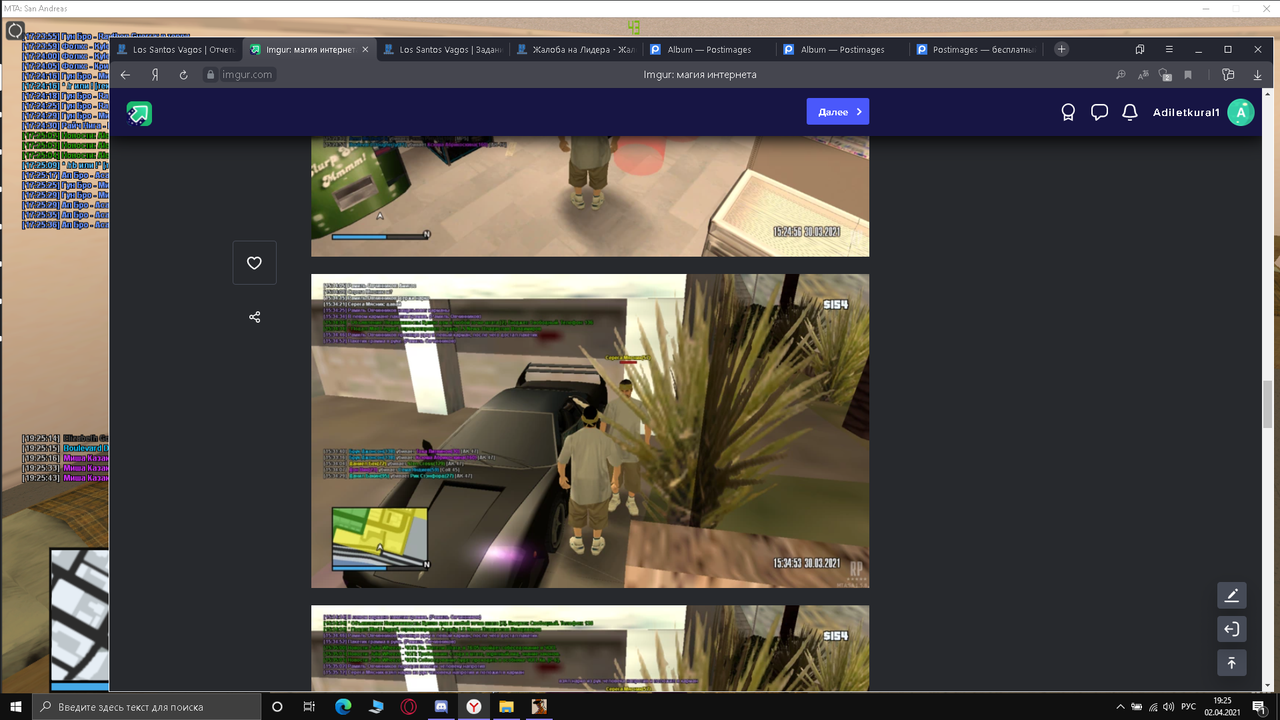Click the pencil edit floating button
1280x720 pixels.
point(1231,595)
